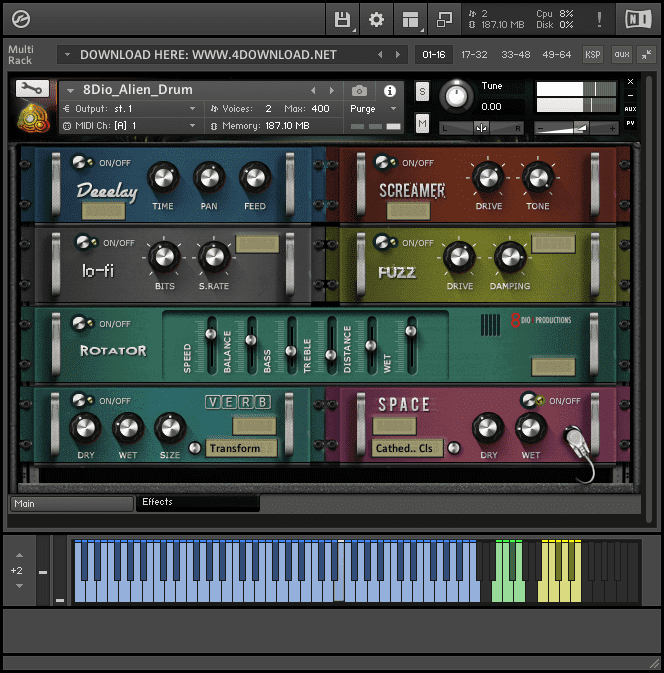Switch to the Effects tab
This screenshot has width=664, height=673.
click(197, 502)
